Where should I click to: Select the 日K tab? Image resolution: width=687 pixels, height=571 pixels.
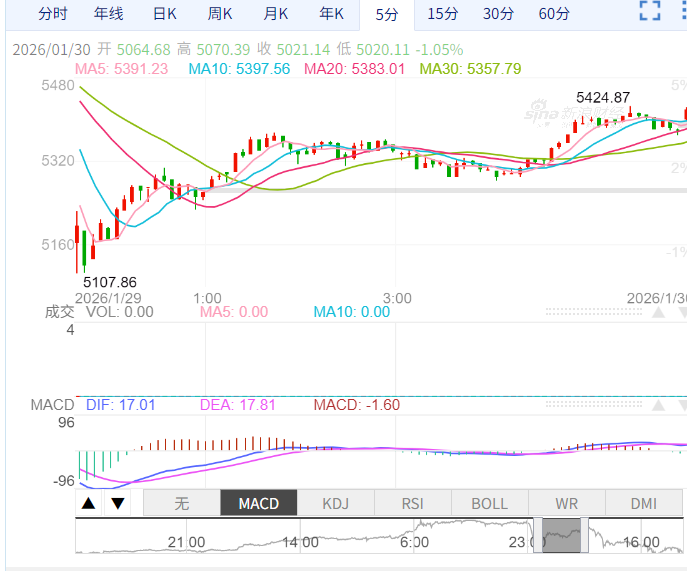coord(165,14)
